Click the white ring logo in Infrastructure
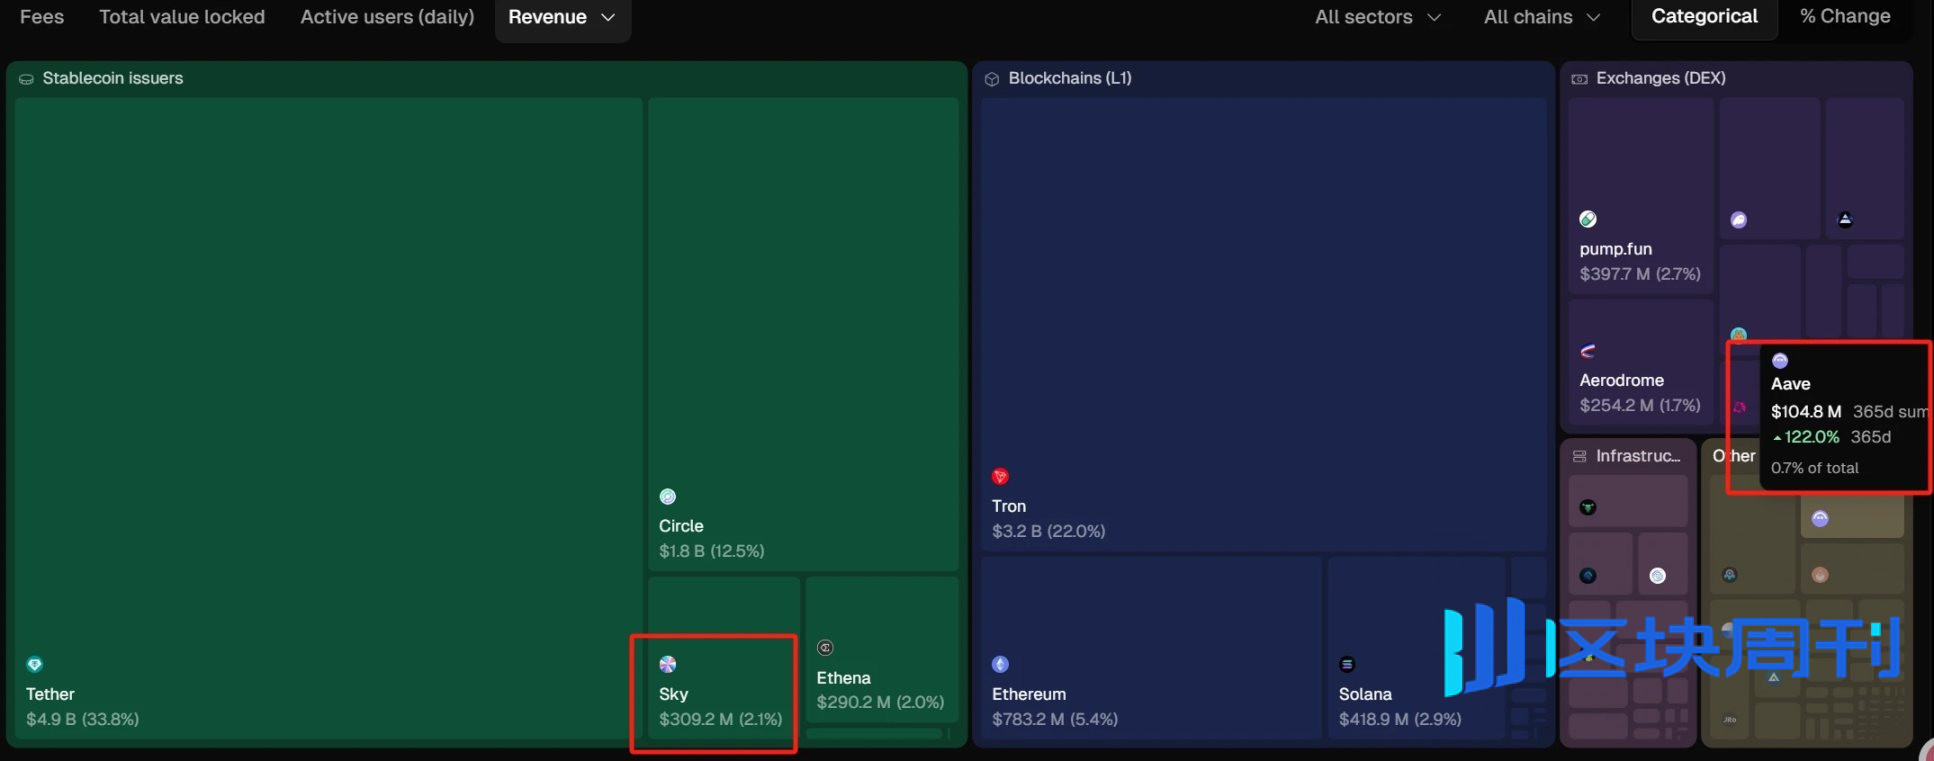The width and height of the screenshot is (1934, 761). 1657,576
